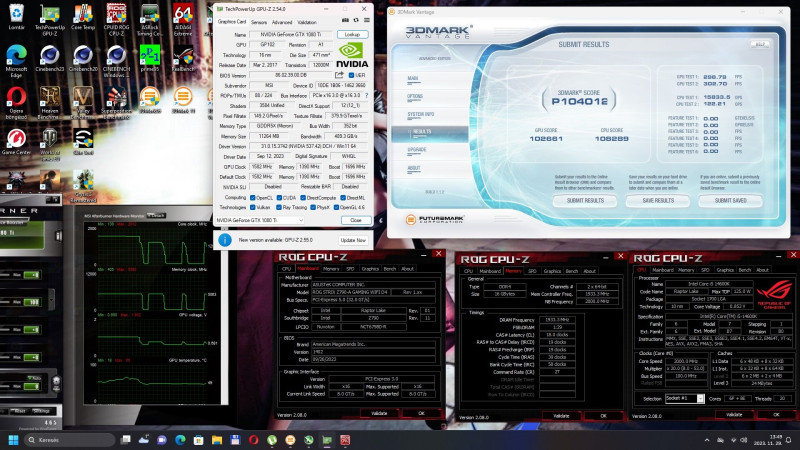Open the Superposition Benchmark desktop shortcut
The height and width of the screenshot is (450, 800).
tap(116, 103)
